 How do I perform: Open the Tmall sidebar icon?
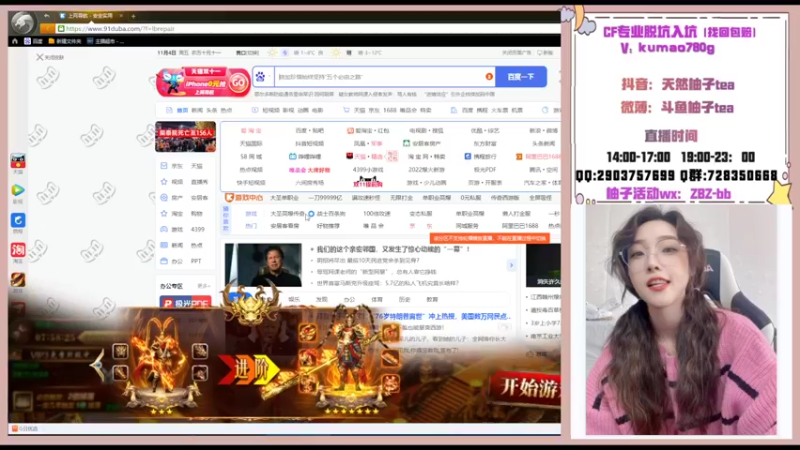pos(18,161)
